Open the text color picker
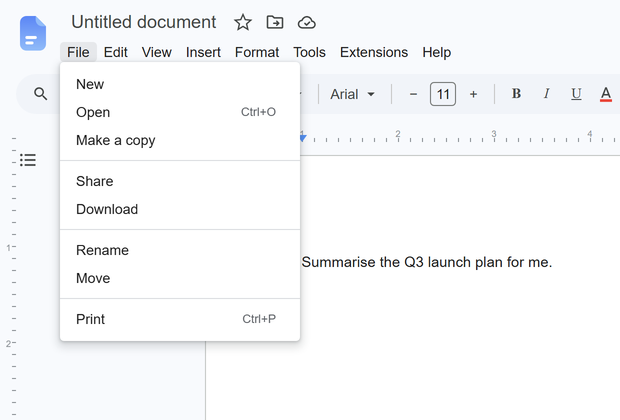Viewport: 620px width, 420px height. pos(606,94)
